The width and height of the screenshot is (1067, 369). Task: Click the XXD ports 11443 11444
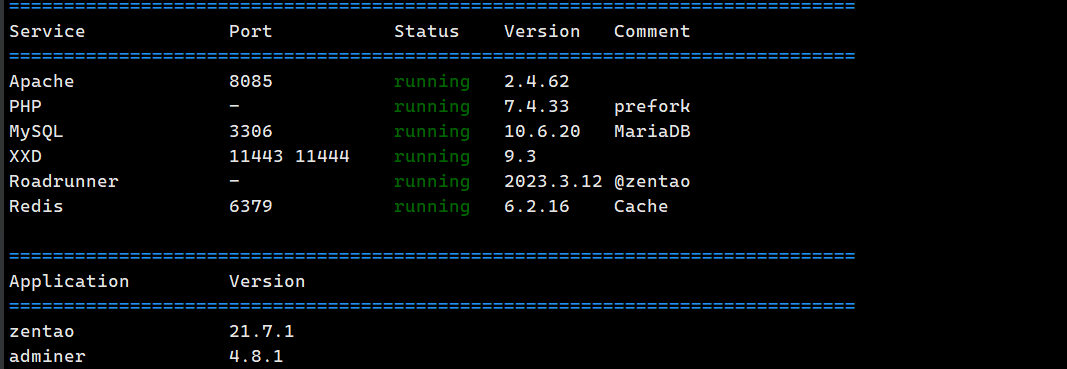[x=289, y=157]
